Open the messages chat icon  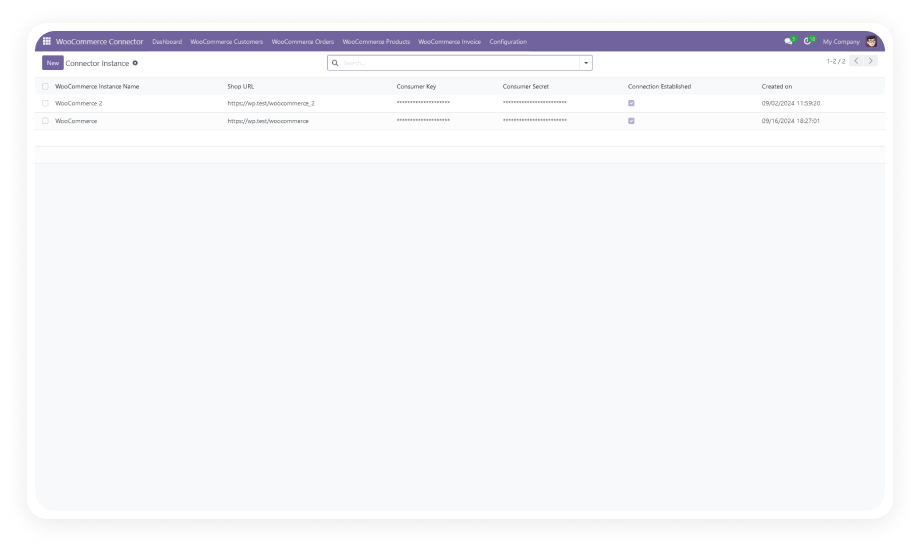pyautogui.click(x=789, y=41)
